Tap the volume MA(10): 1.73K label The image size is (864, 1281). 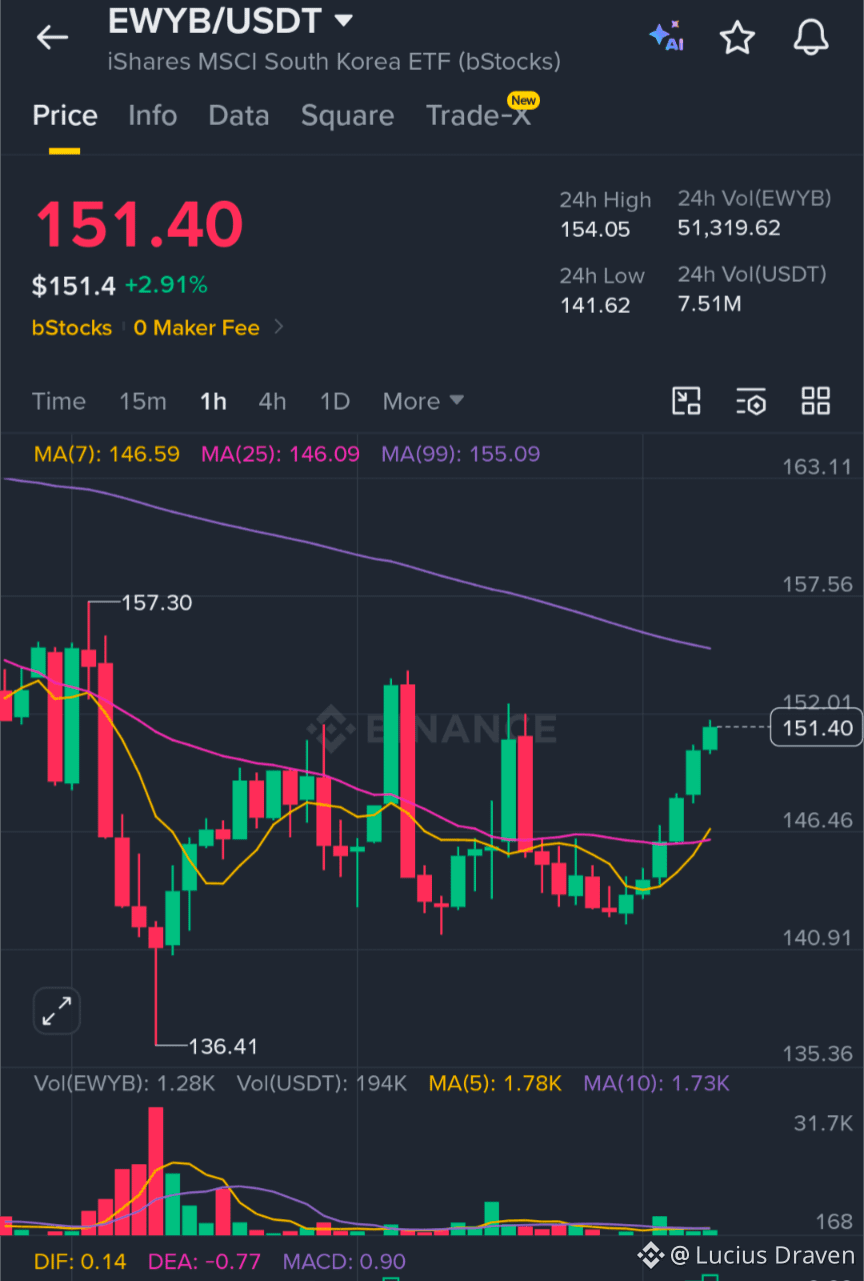click(656, 1083)
